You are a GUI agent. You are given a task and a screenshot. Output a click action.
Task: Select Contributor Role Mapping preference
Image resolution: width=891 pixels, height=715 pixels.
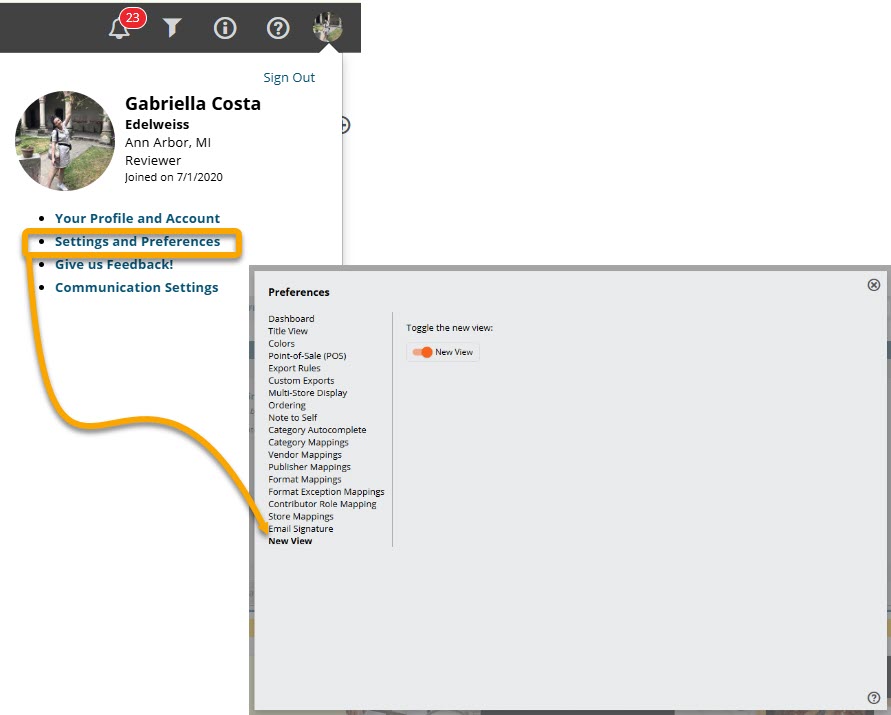pos(322,504)
